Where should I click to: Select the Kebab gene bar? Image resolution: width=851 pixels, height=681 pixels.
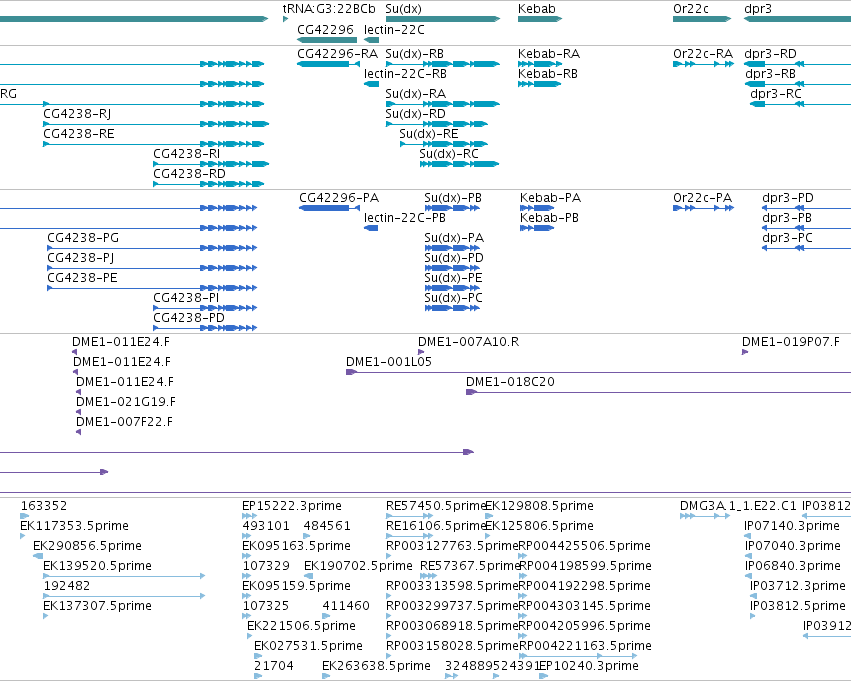click(x=539, y=19)
